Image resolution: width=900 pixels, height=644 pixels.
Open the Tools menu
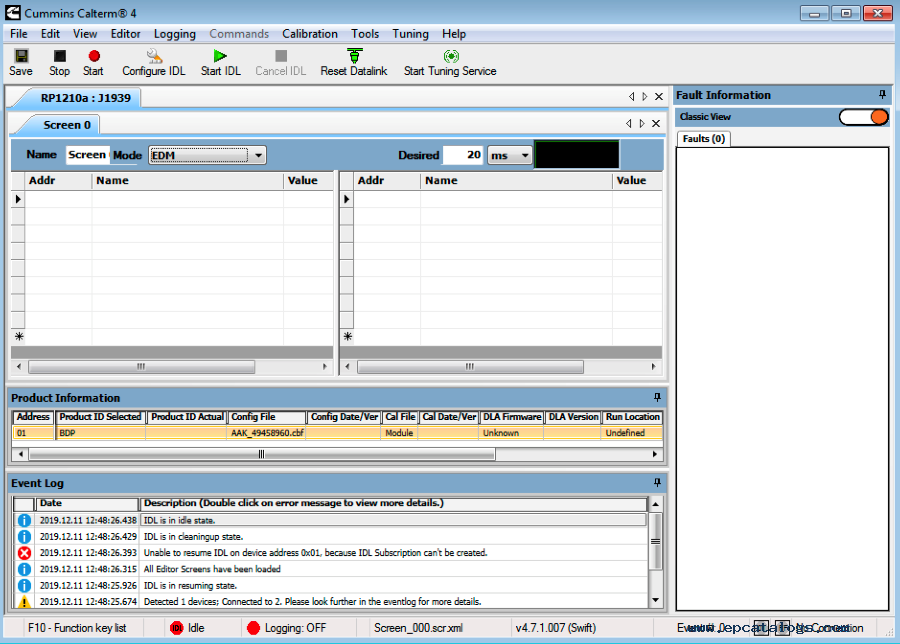[x=365, y=34]
